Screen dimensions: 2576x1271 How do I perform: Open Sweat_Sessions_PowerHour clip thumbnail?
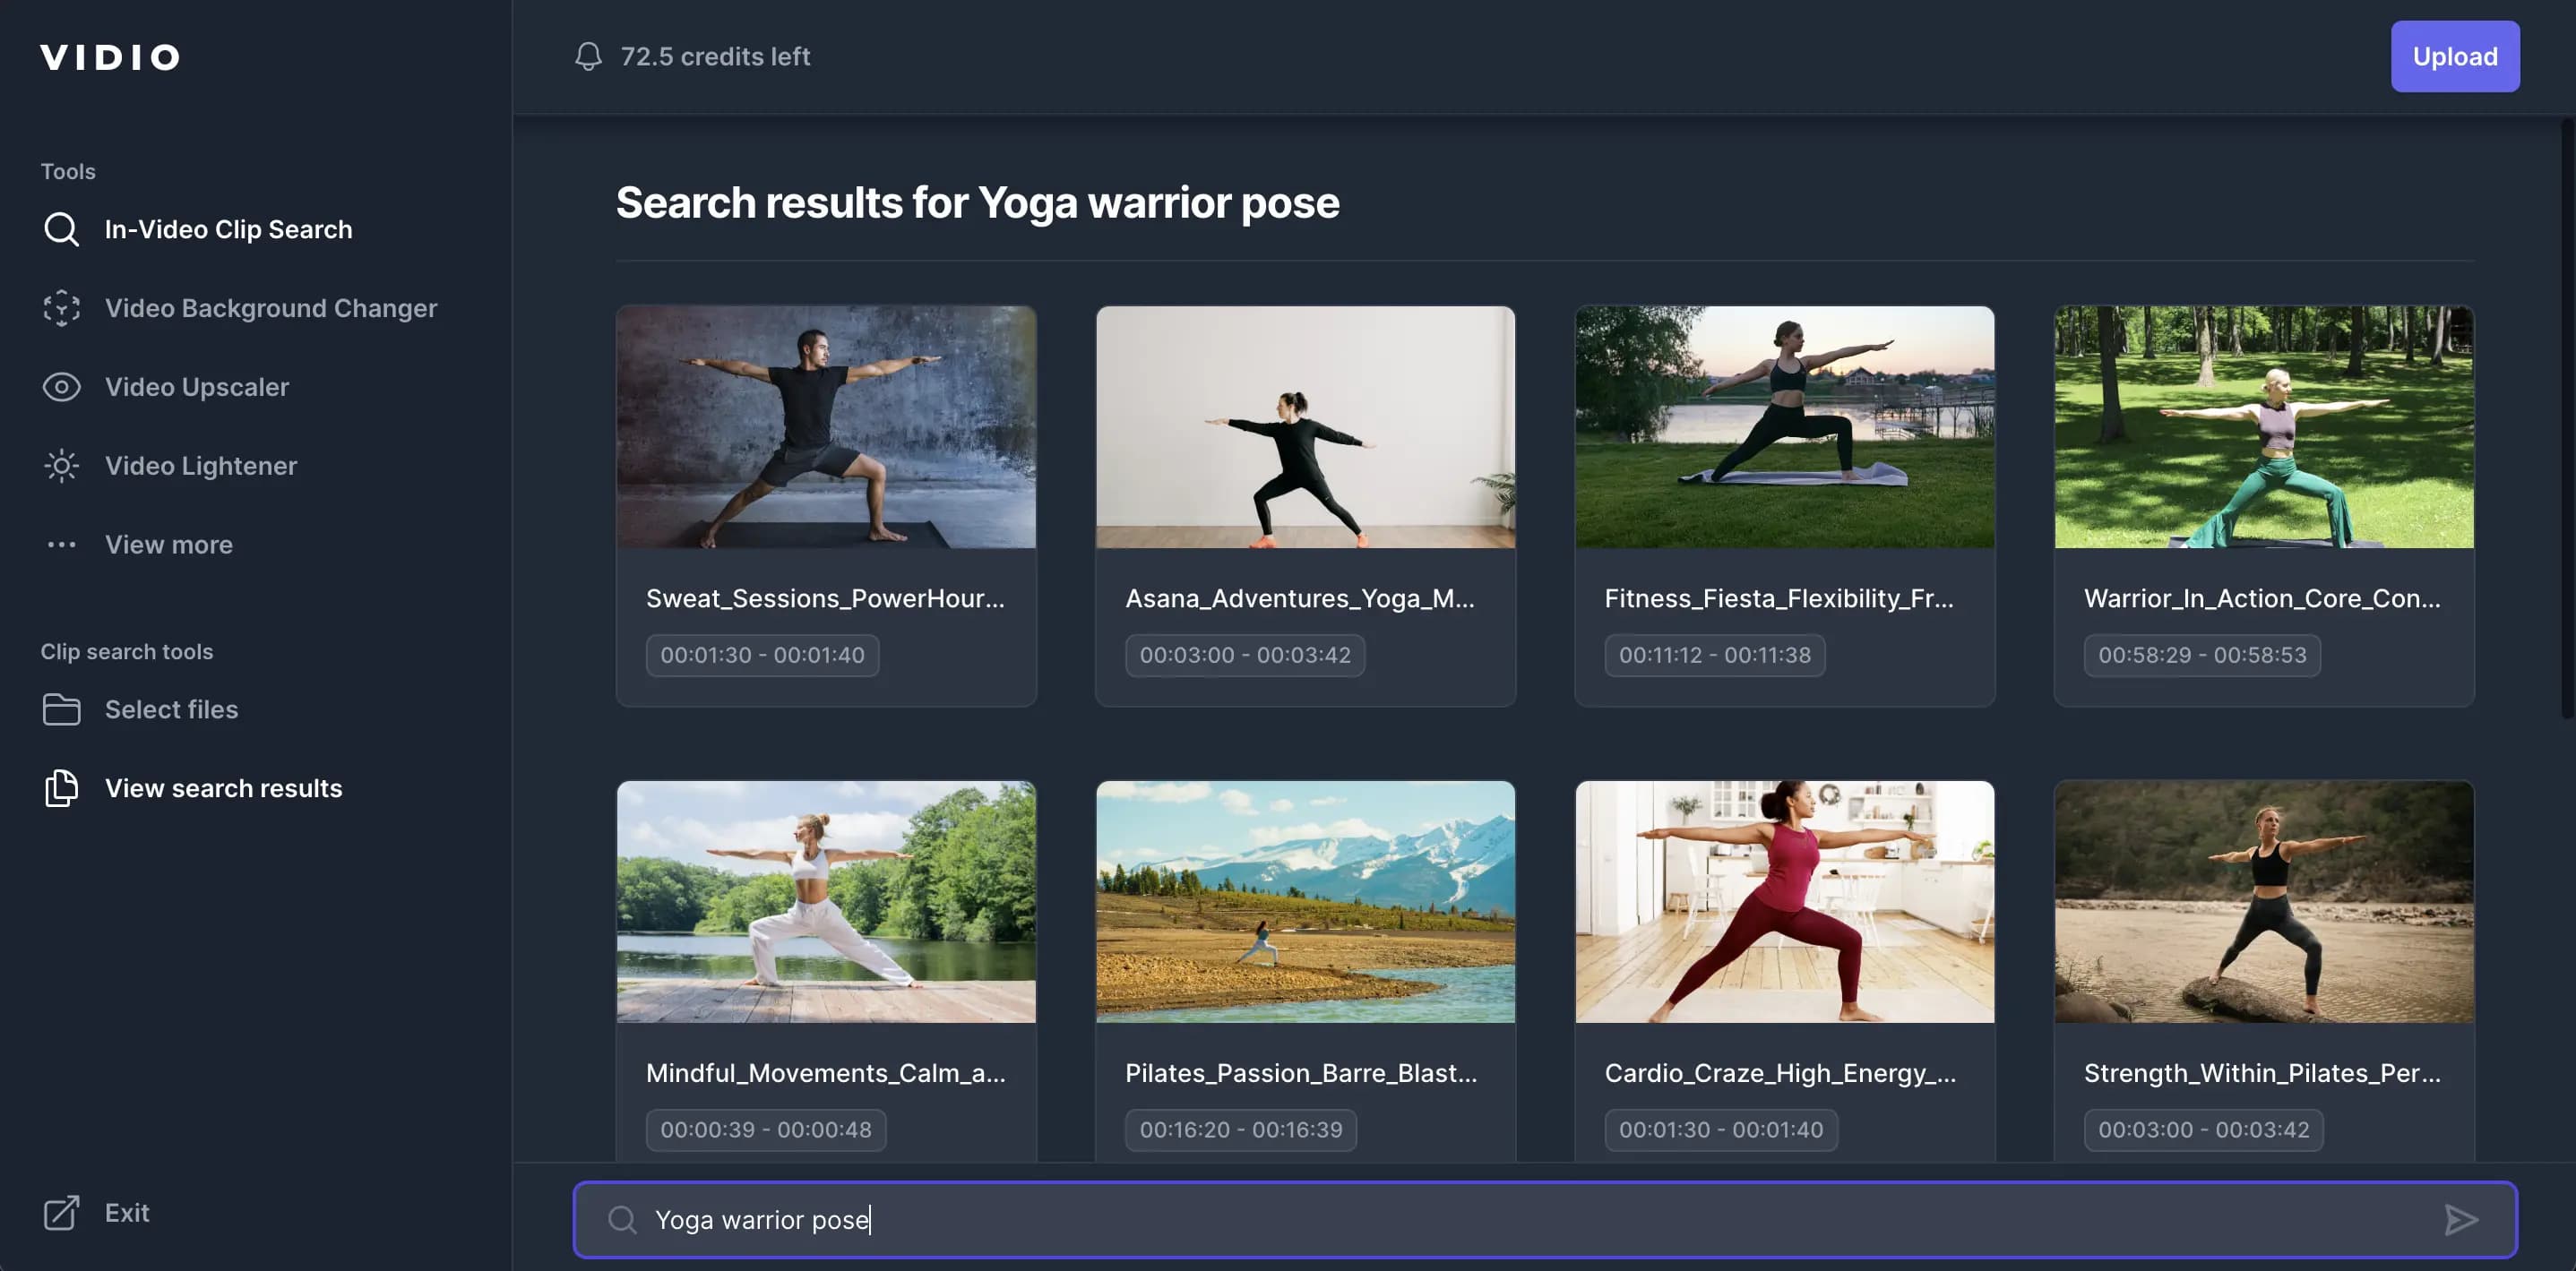tap(826, 427)
